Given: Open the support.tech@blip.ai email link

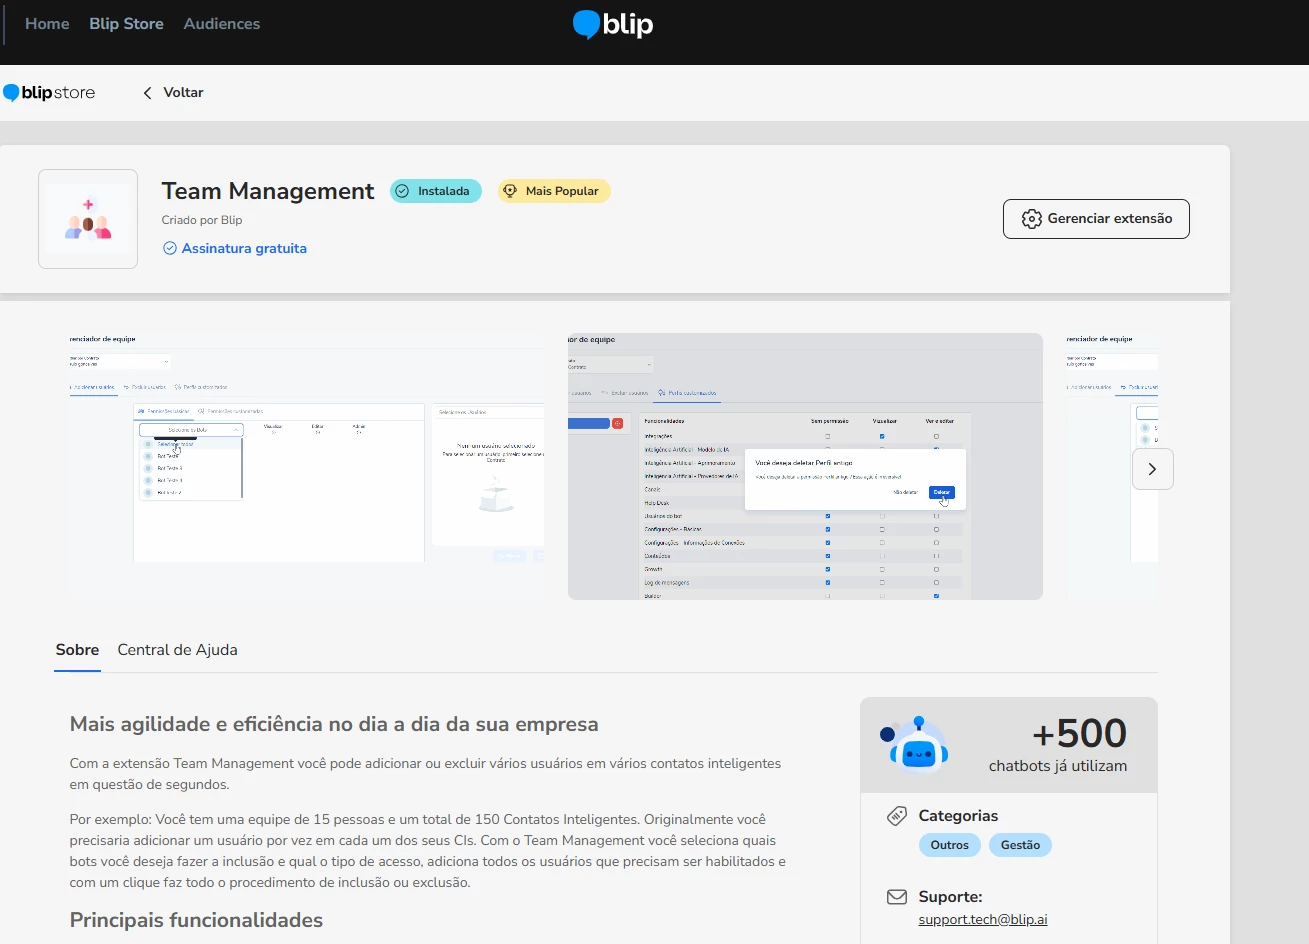Looking at the screenshot, I should 983,920.
